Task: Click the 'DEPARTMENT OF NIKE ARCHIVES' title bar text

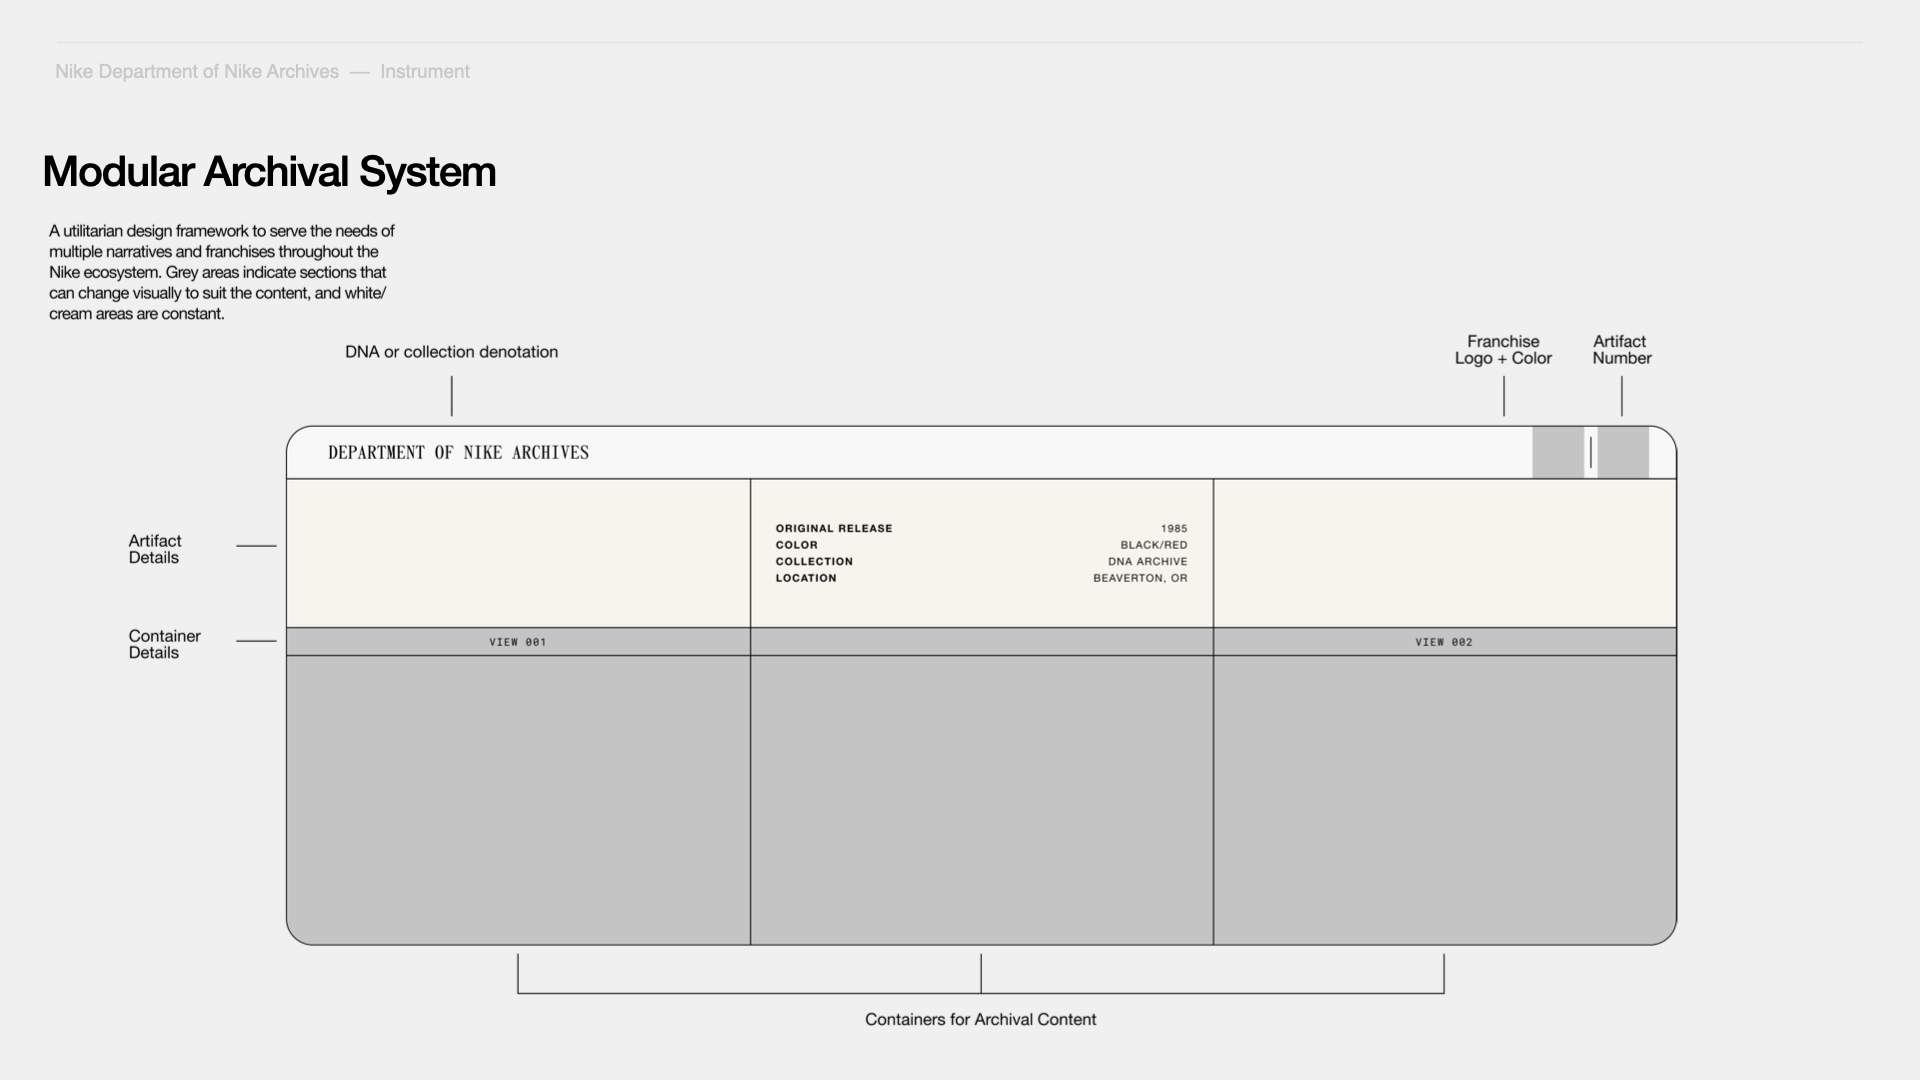Action: click(458, 453)
